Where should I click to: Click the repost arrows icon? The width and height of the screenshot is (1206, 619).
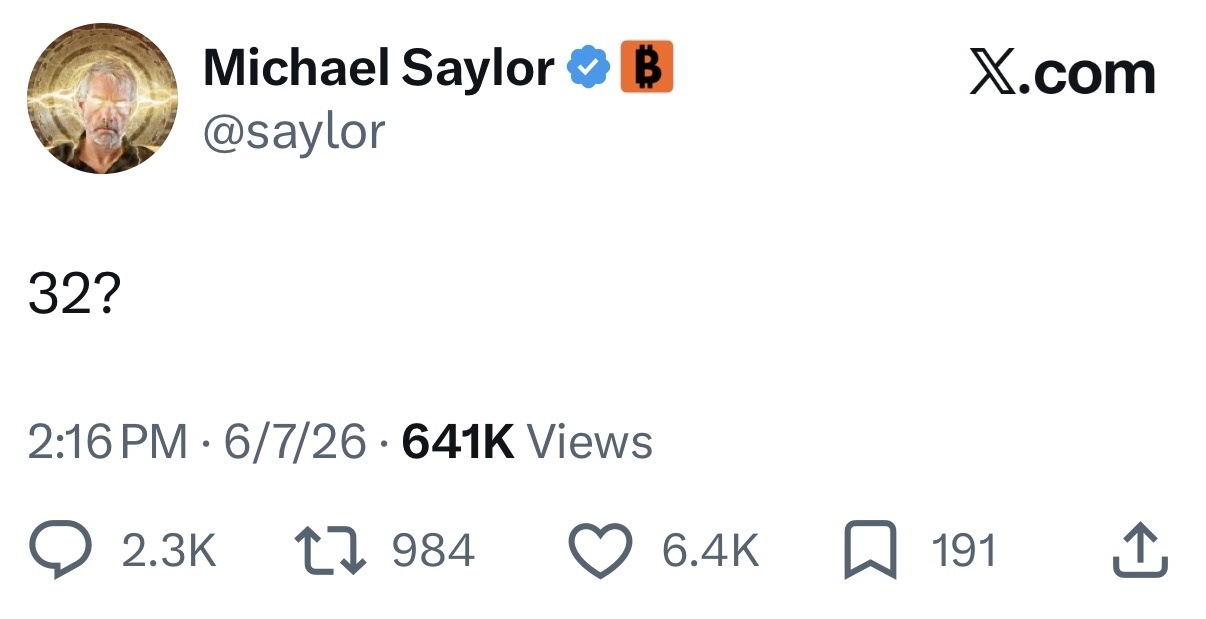(x=332, y=552)
